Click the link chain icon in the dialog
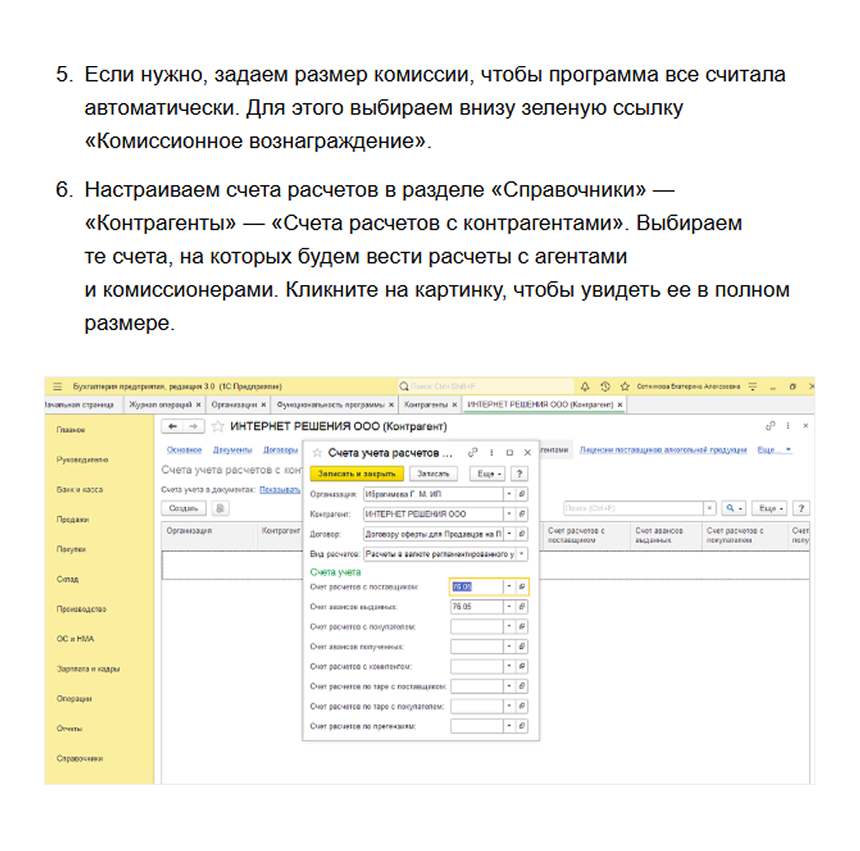This screenshot has width=860, height=851. pos(474,453)
